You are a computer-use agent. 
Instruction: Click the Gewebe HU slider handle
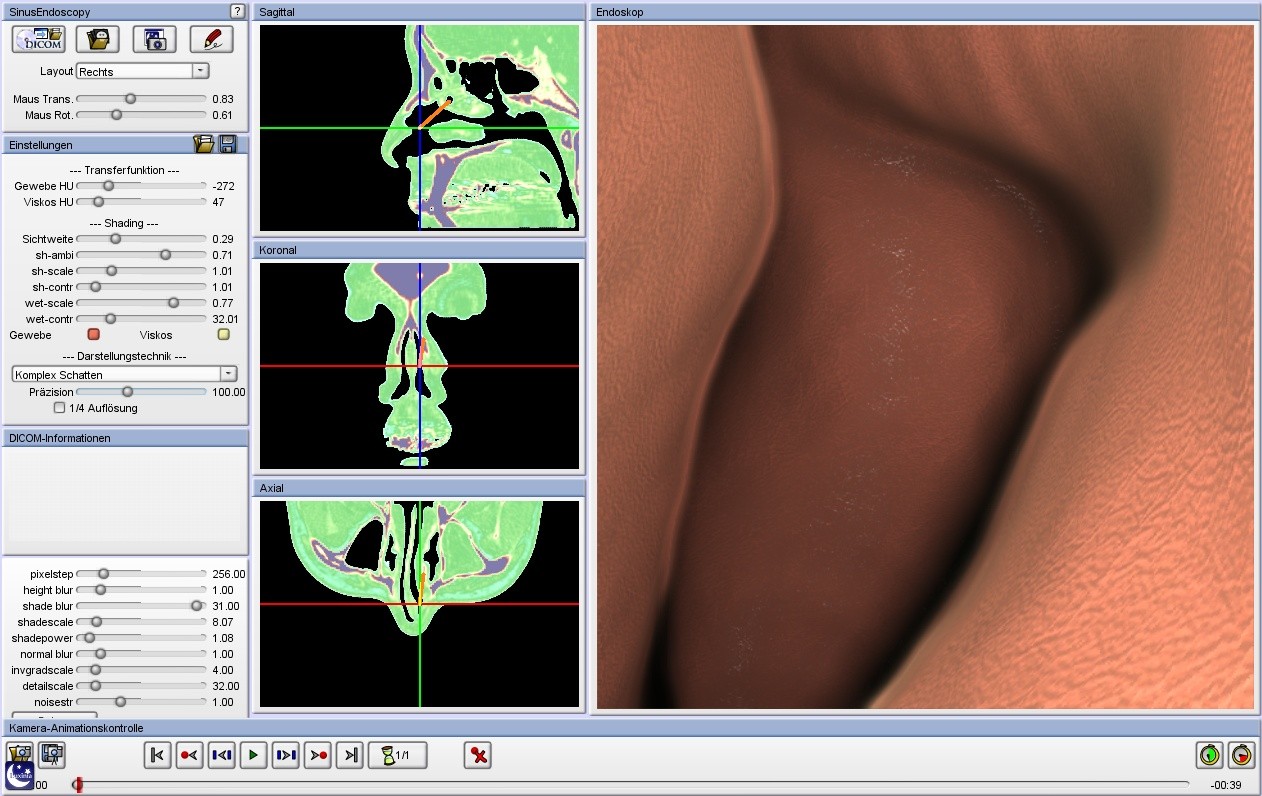109,186
